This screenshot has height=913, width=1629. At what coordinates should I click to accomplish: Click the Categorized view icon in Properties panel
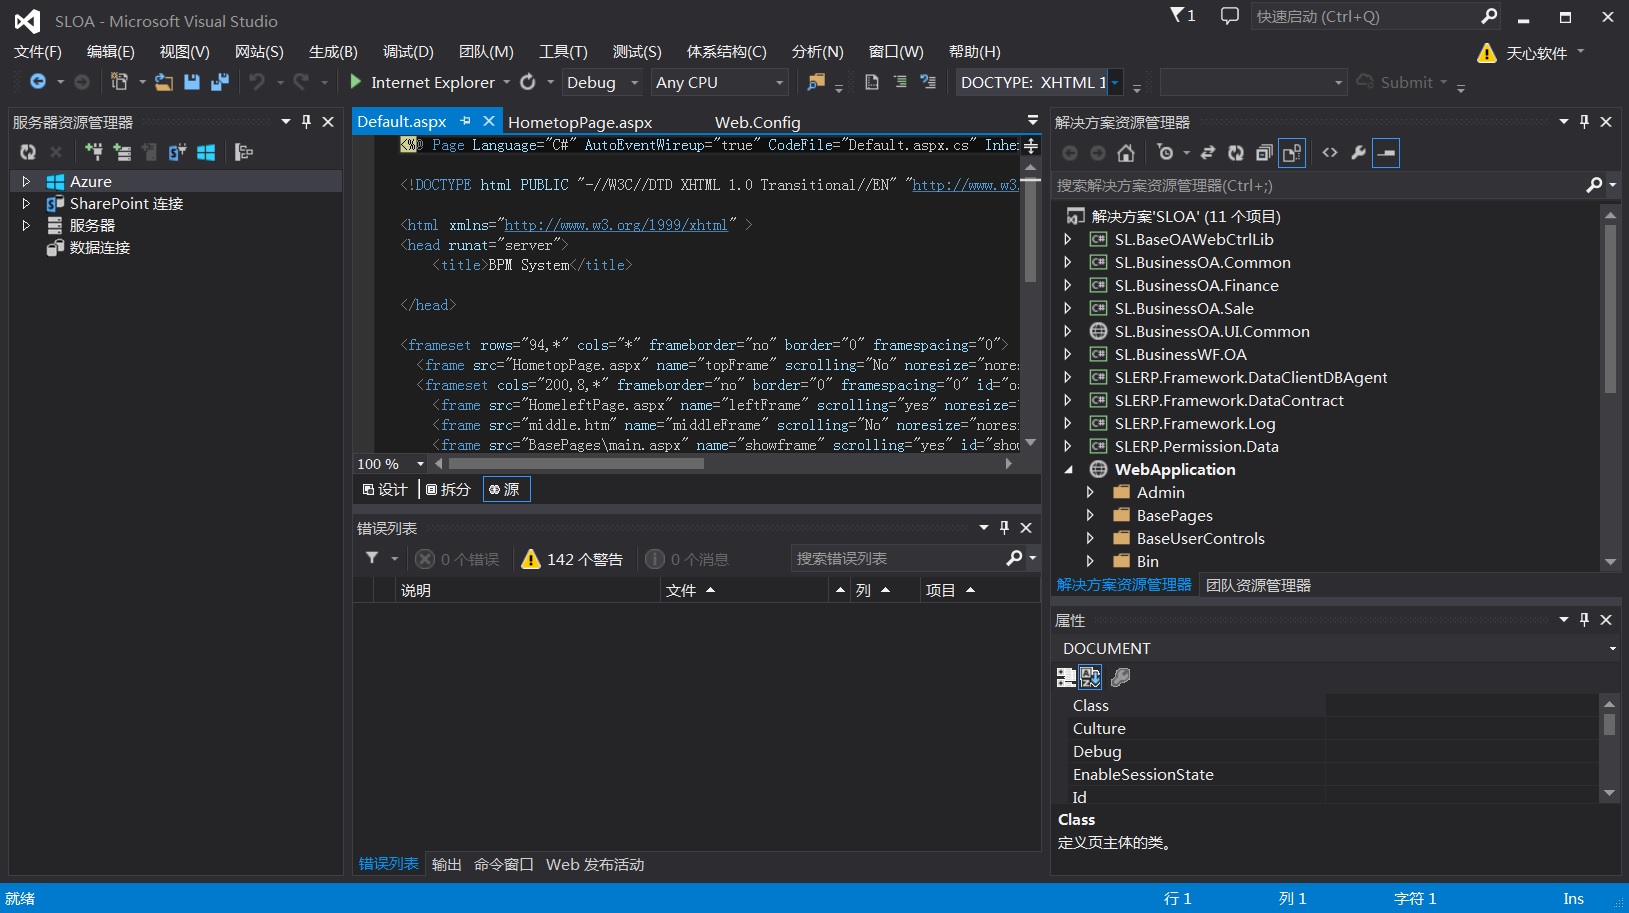point(1066,678)
